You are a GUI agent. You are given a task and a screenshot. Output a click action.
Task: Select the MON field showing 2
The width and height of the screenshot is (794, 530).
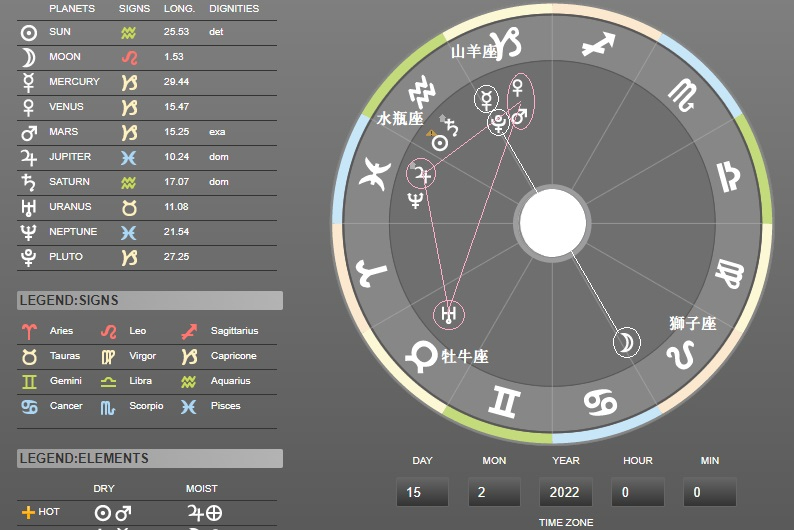pos(494,492)
